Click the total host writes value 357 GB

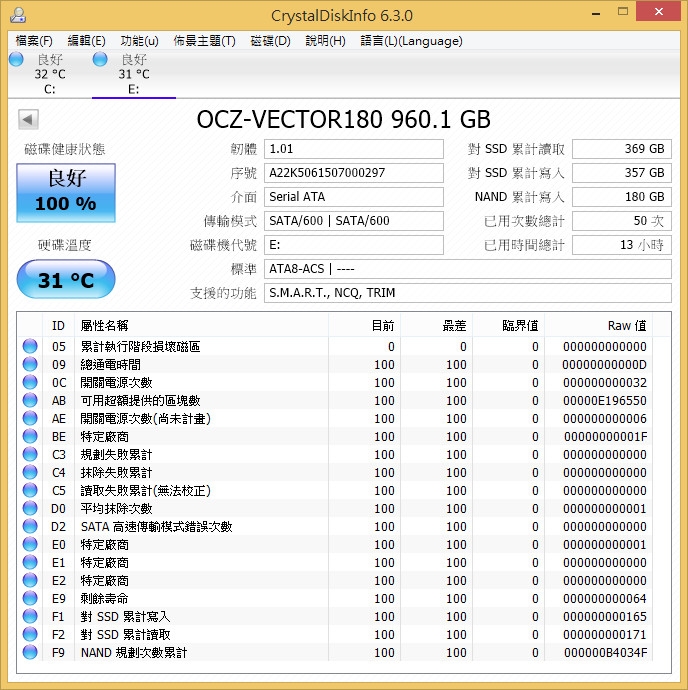[622, 172]
